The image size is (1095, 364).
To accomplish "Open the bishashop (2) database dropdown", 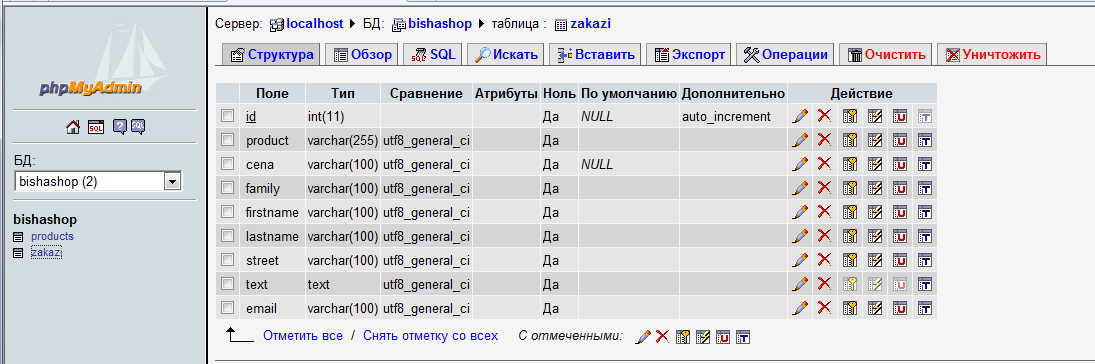I will (x=98, y=182).
